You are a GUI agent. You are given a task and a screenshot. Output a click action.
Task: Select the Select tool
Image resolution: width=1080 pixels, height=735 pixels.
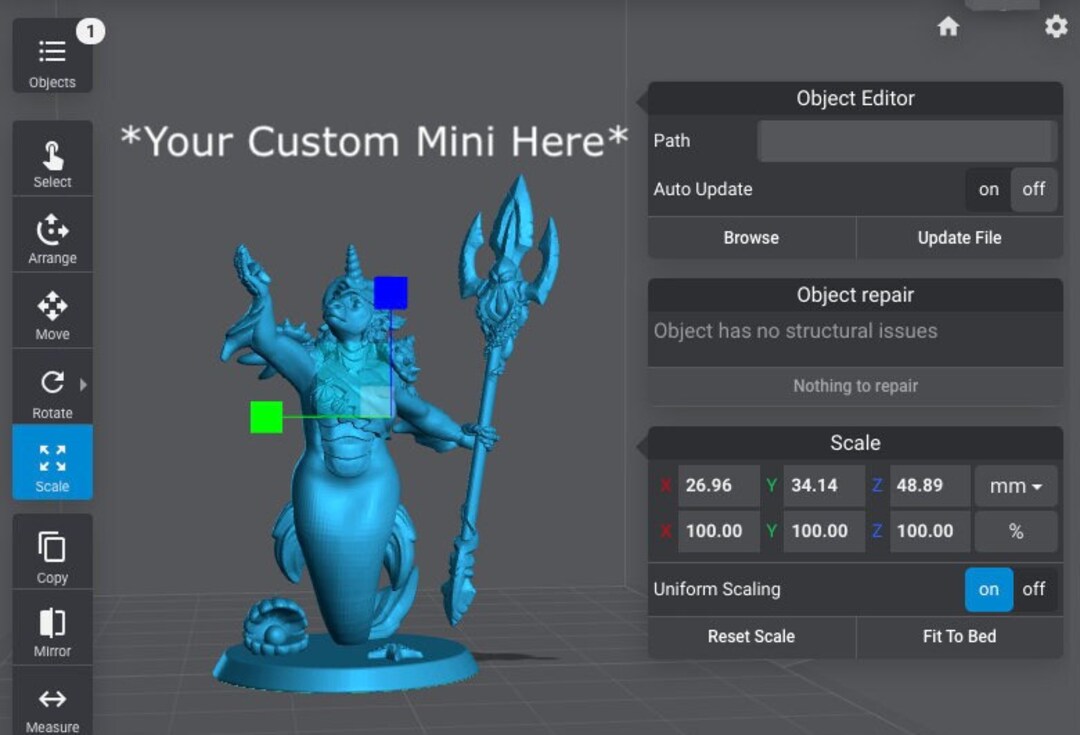pos(52,160)
